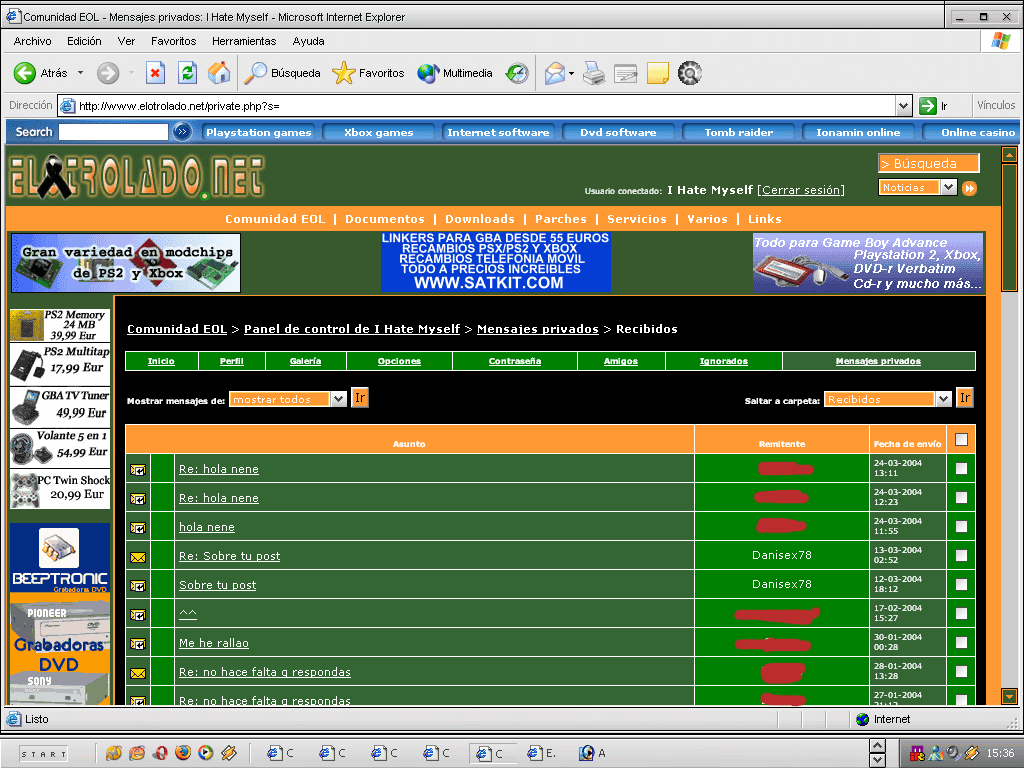The image size is (1024, 768).
Task: Click the Edit page toolbar icon
Action: [x=626, y=73]
